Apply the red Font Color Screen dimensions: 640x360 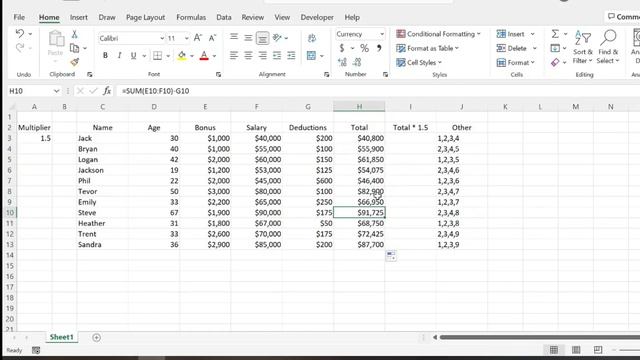click(x=204, y=56)
